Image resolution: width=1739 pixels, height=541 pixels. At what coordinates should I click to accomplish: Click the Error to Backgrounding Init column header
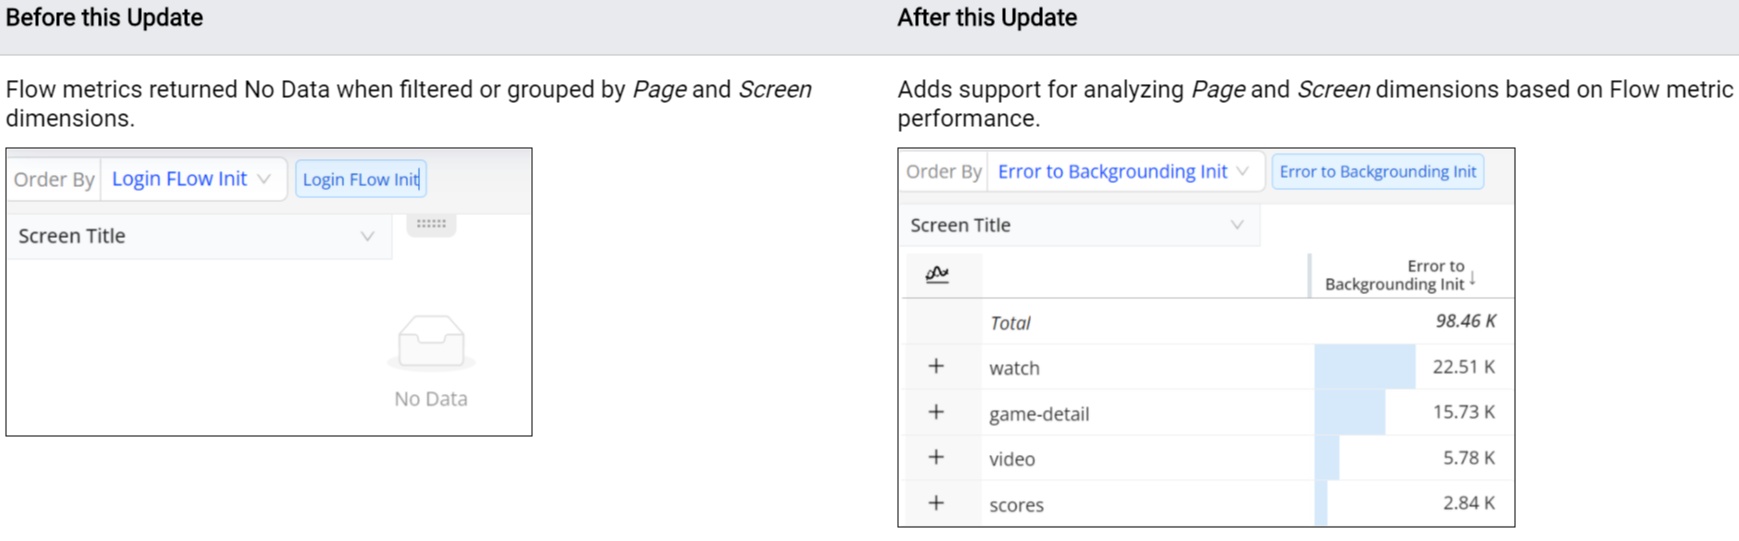(1394, 275)
